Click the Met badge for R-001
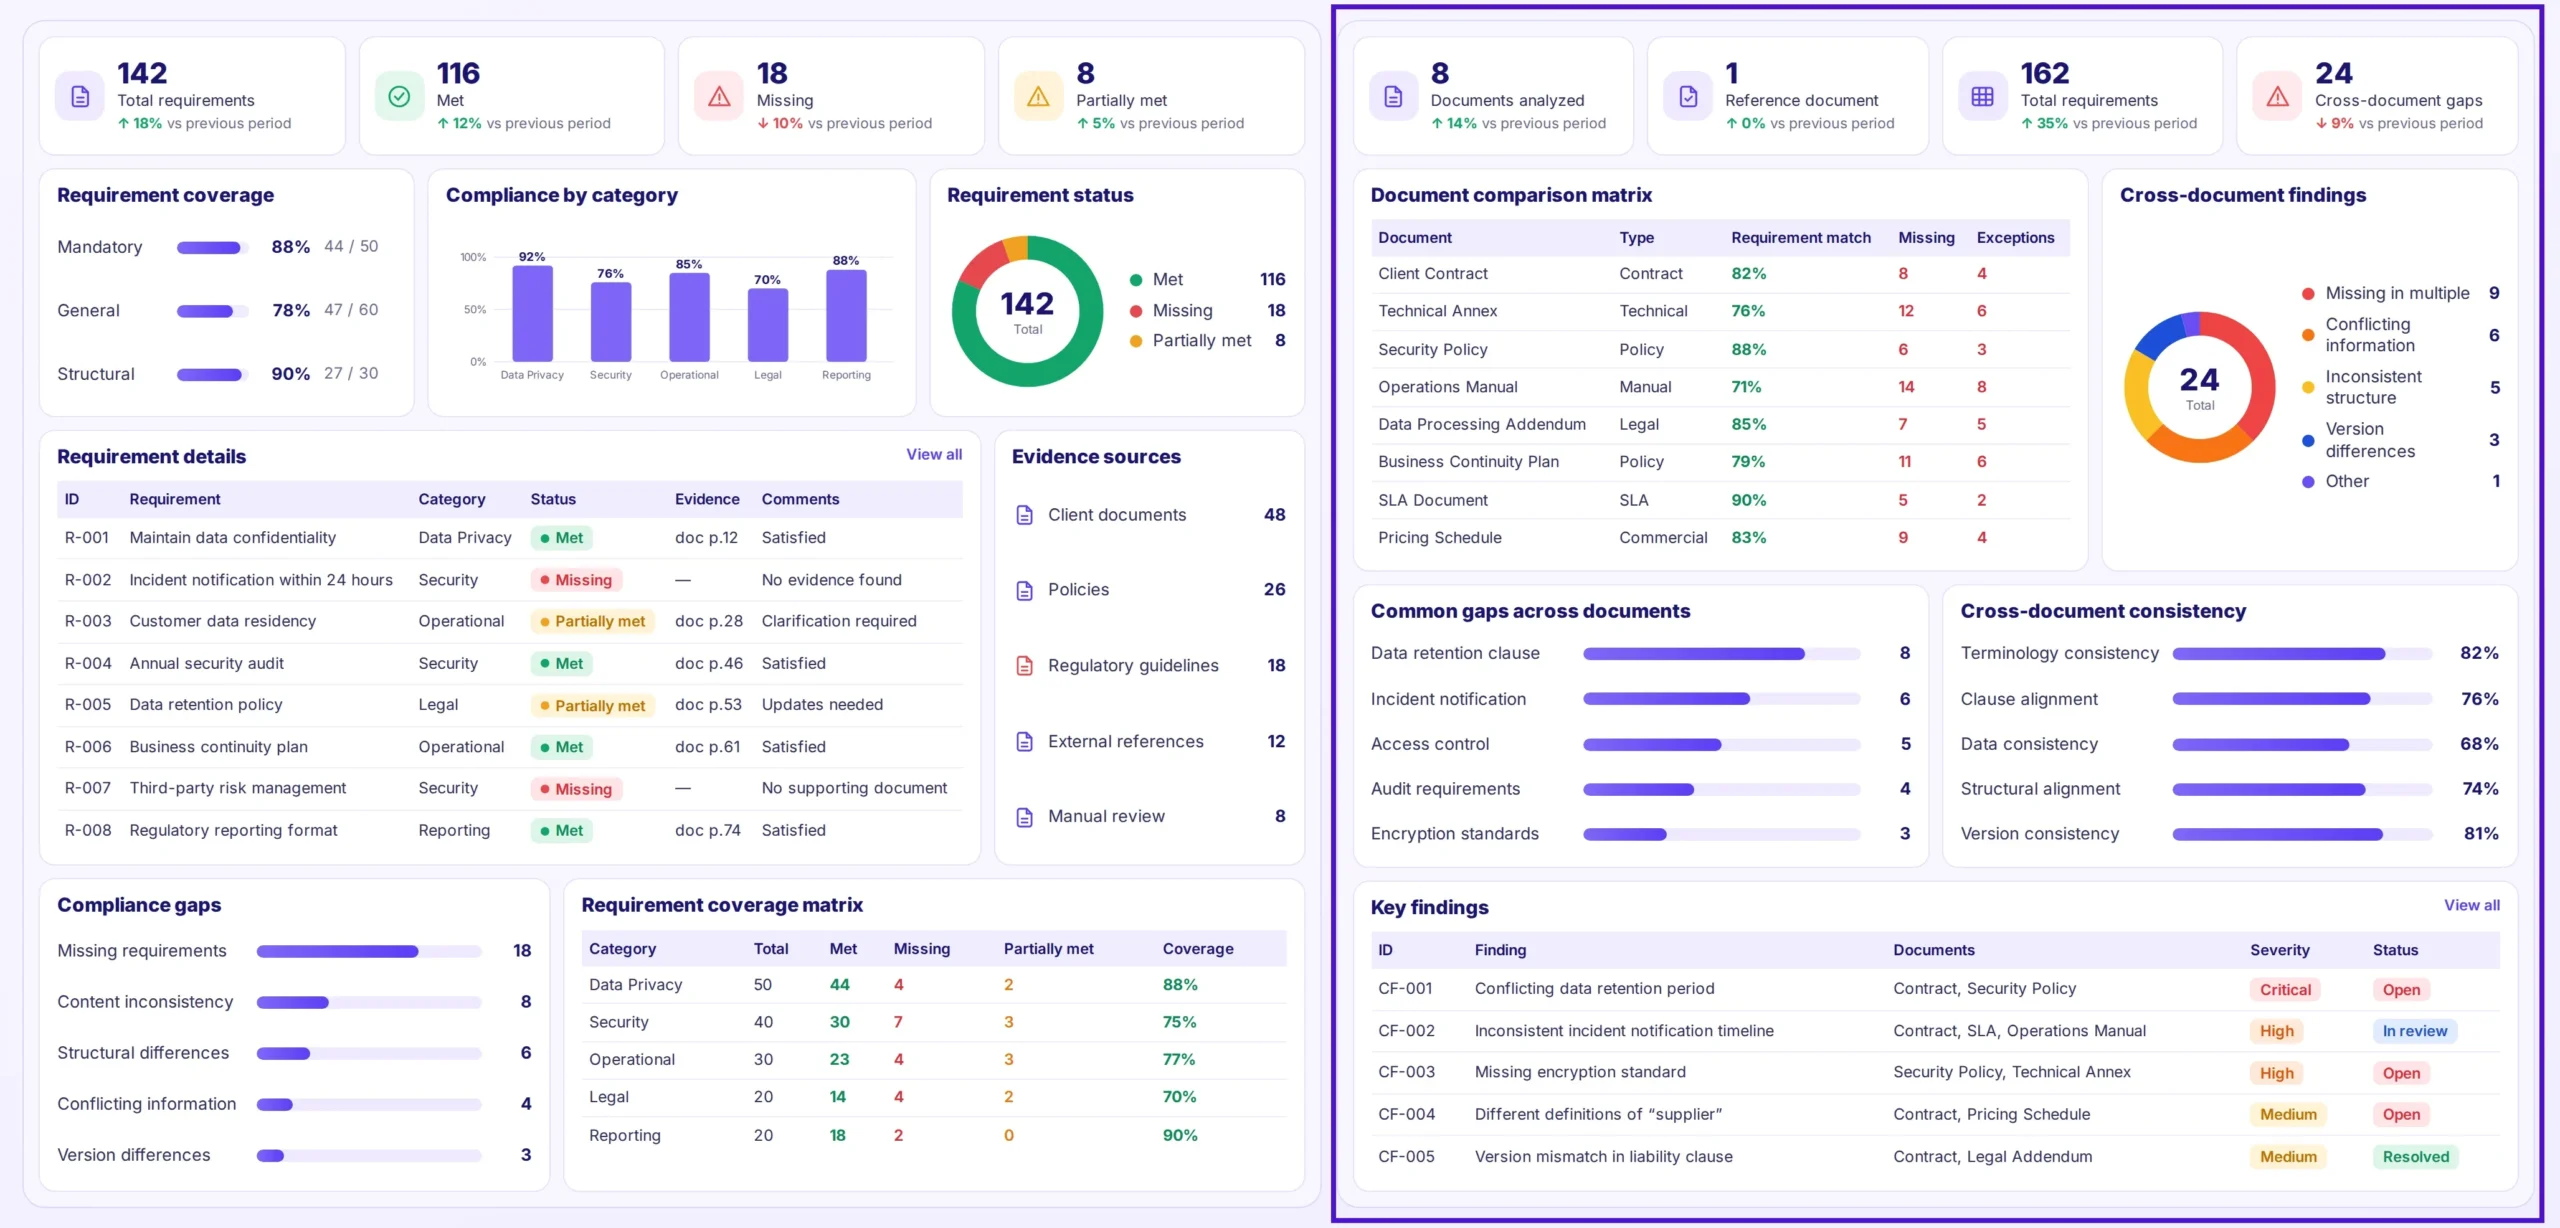 coord(562,538)
